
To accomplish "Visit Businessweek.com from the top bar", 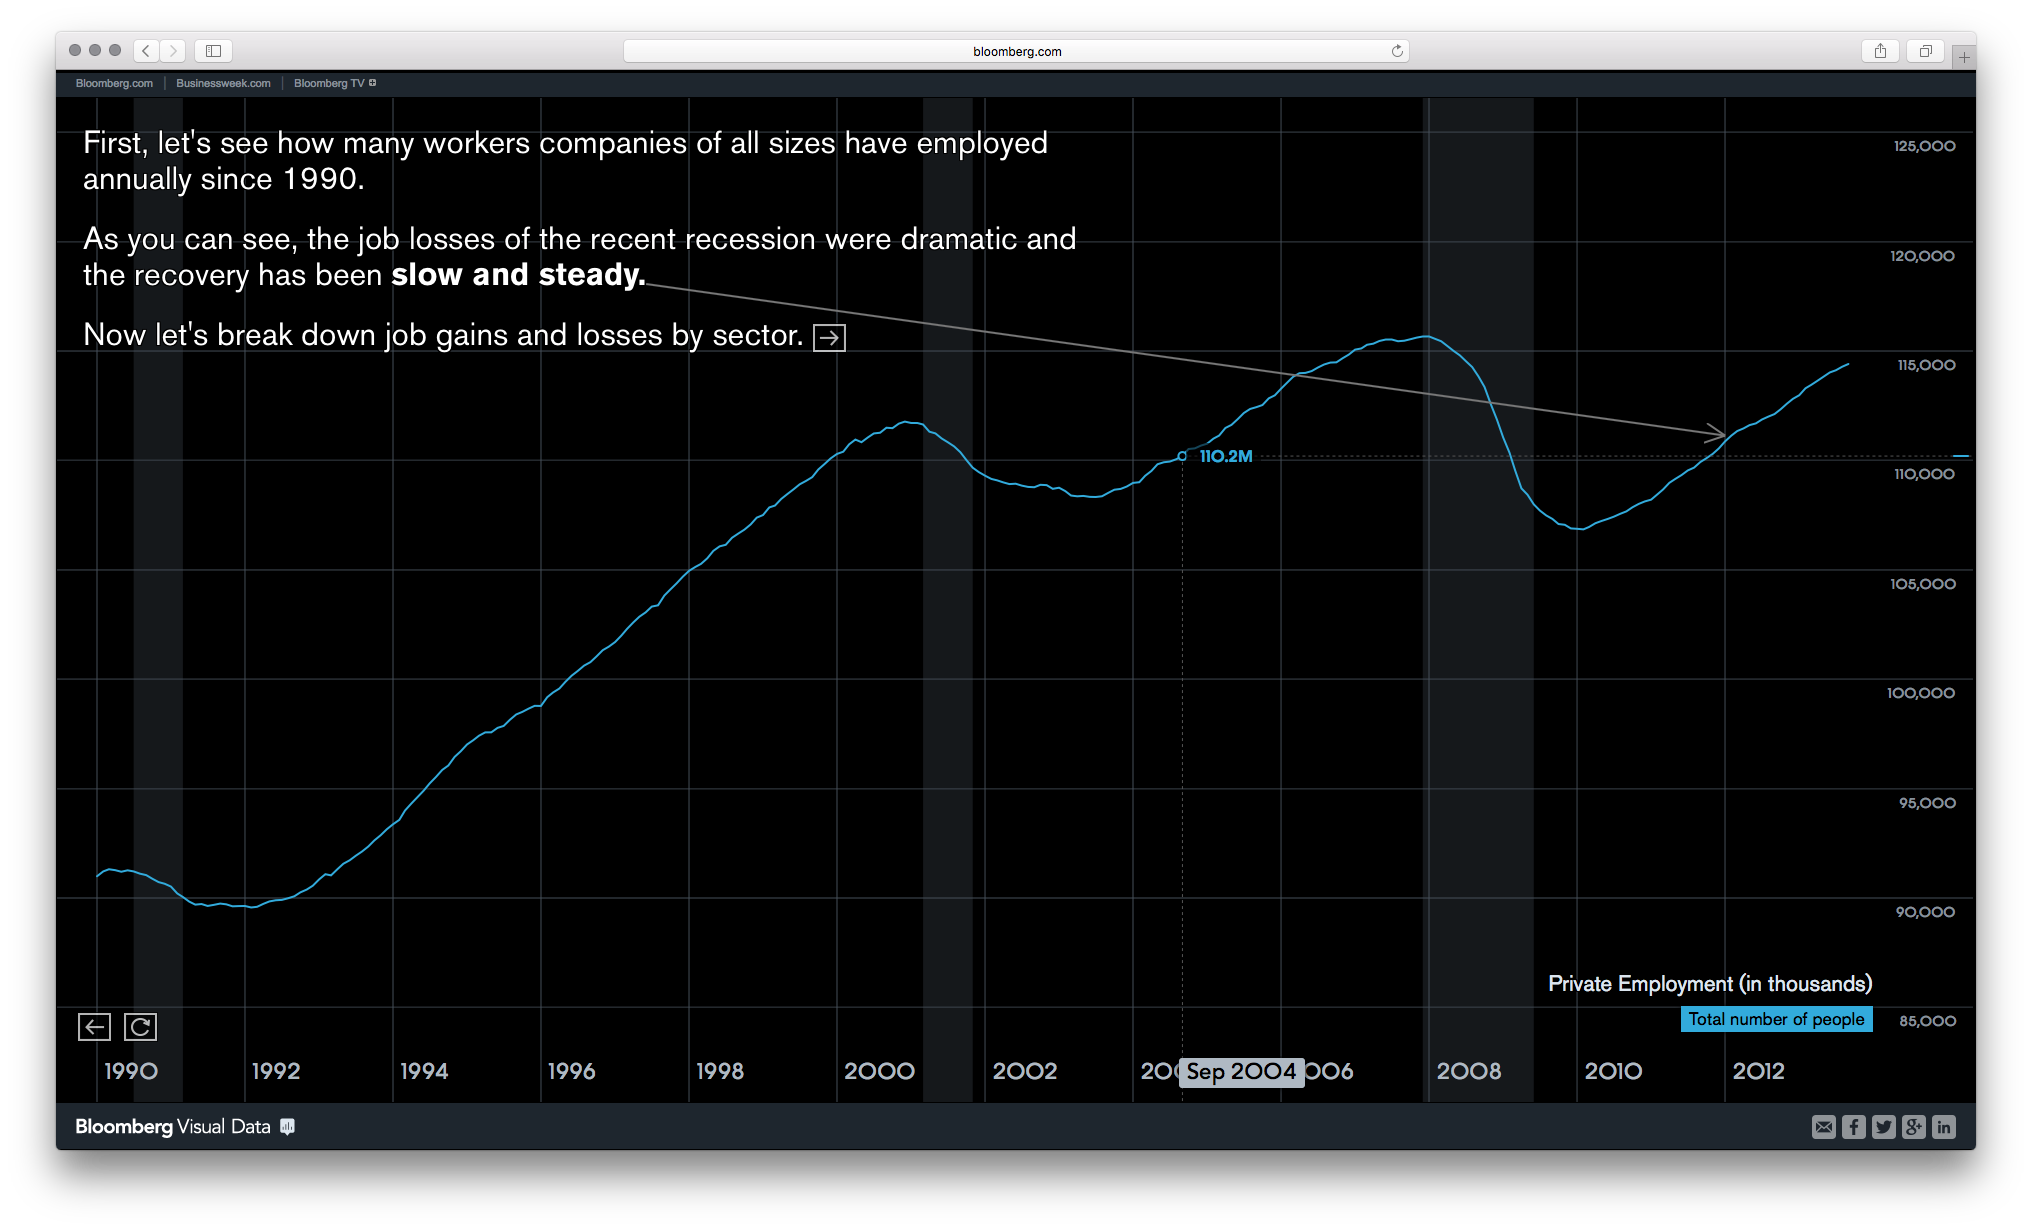I will pyautogui.click(x=222, y=83).
